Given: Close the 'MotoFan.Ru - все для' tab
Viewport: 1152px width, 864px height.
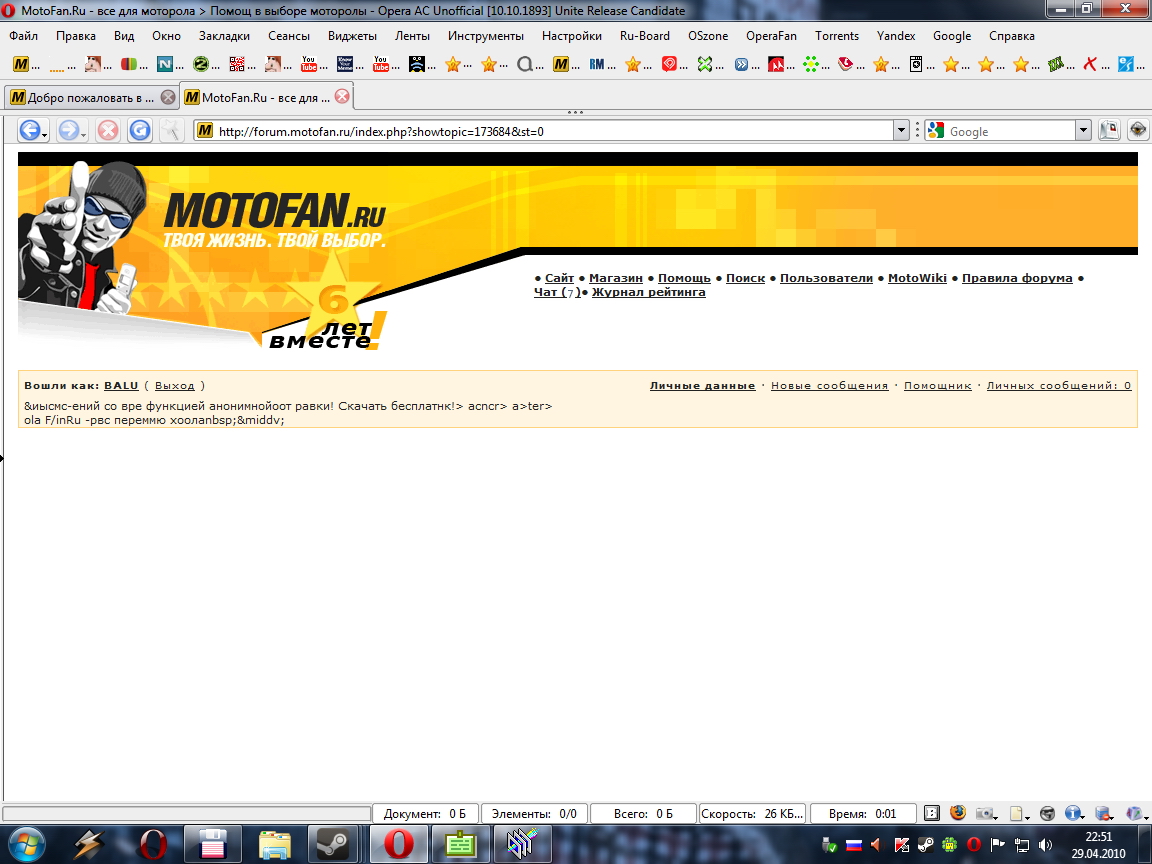Looking at the screenshot, I should [x=342, y=96].
